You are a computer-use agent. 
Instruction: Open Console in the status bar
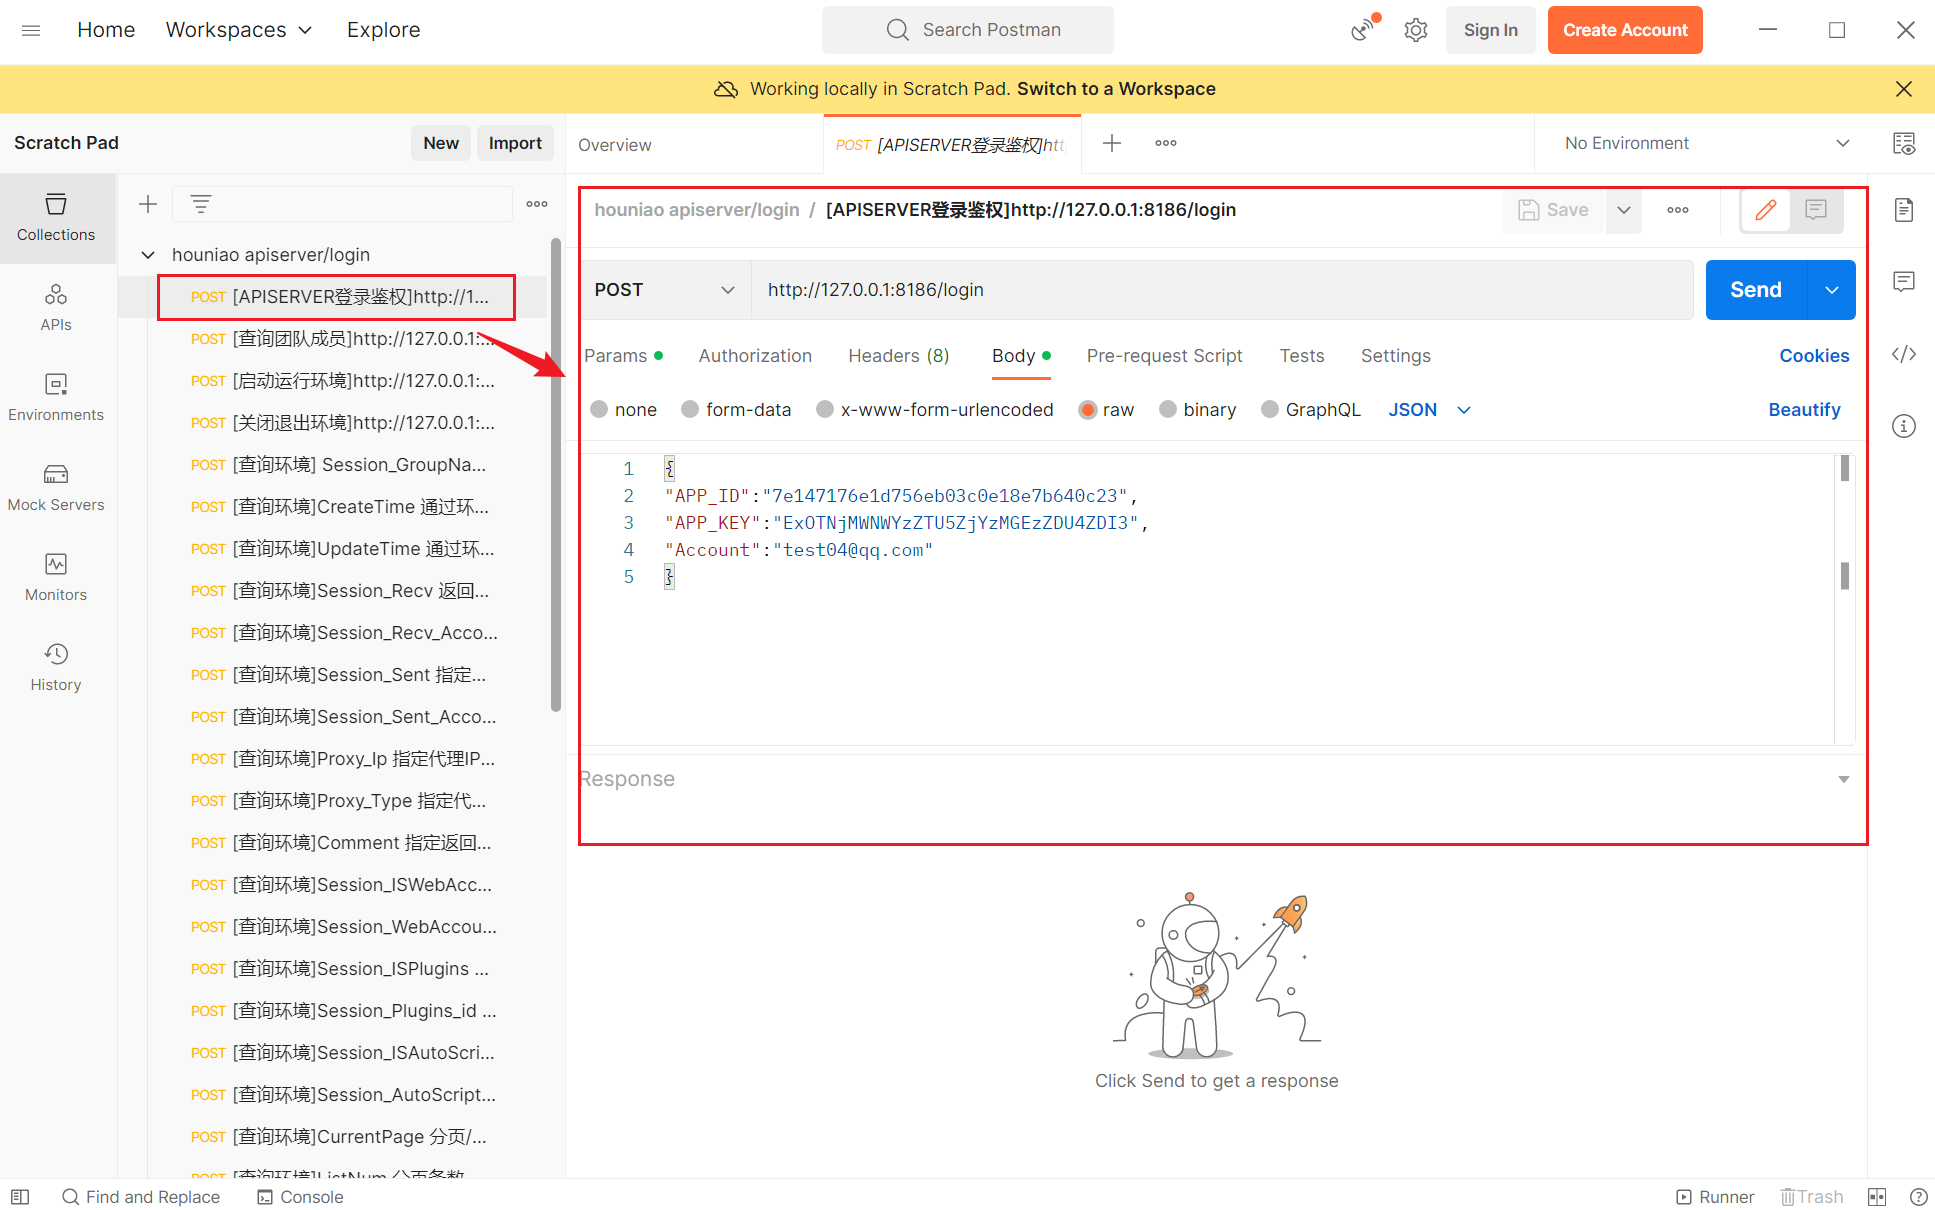pyautogui.click(x=300, y=1197)
